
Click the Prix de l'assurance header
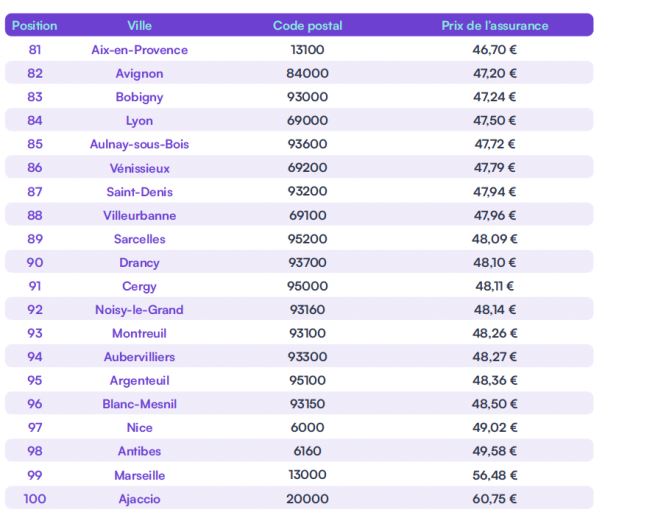495,26
